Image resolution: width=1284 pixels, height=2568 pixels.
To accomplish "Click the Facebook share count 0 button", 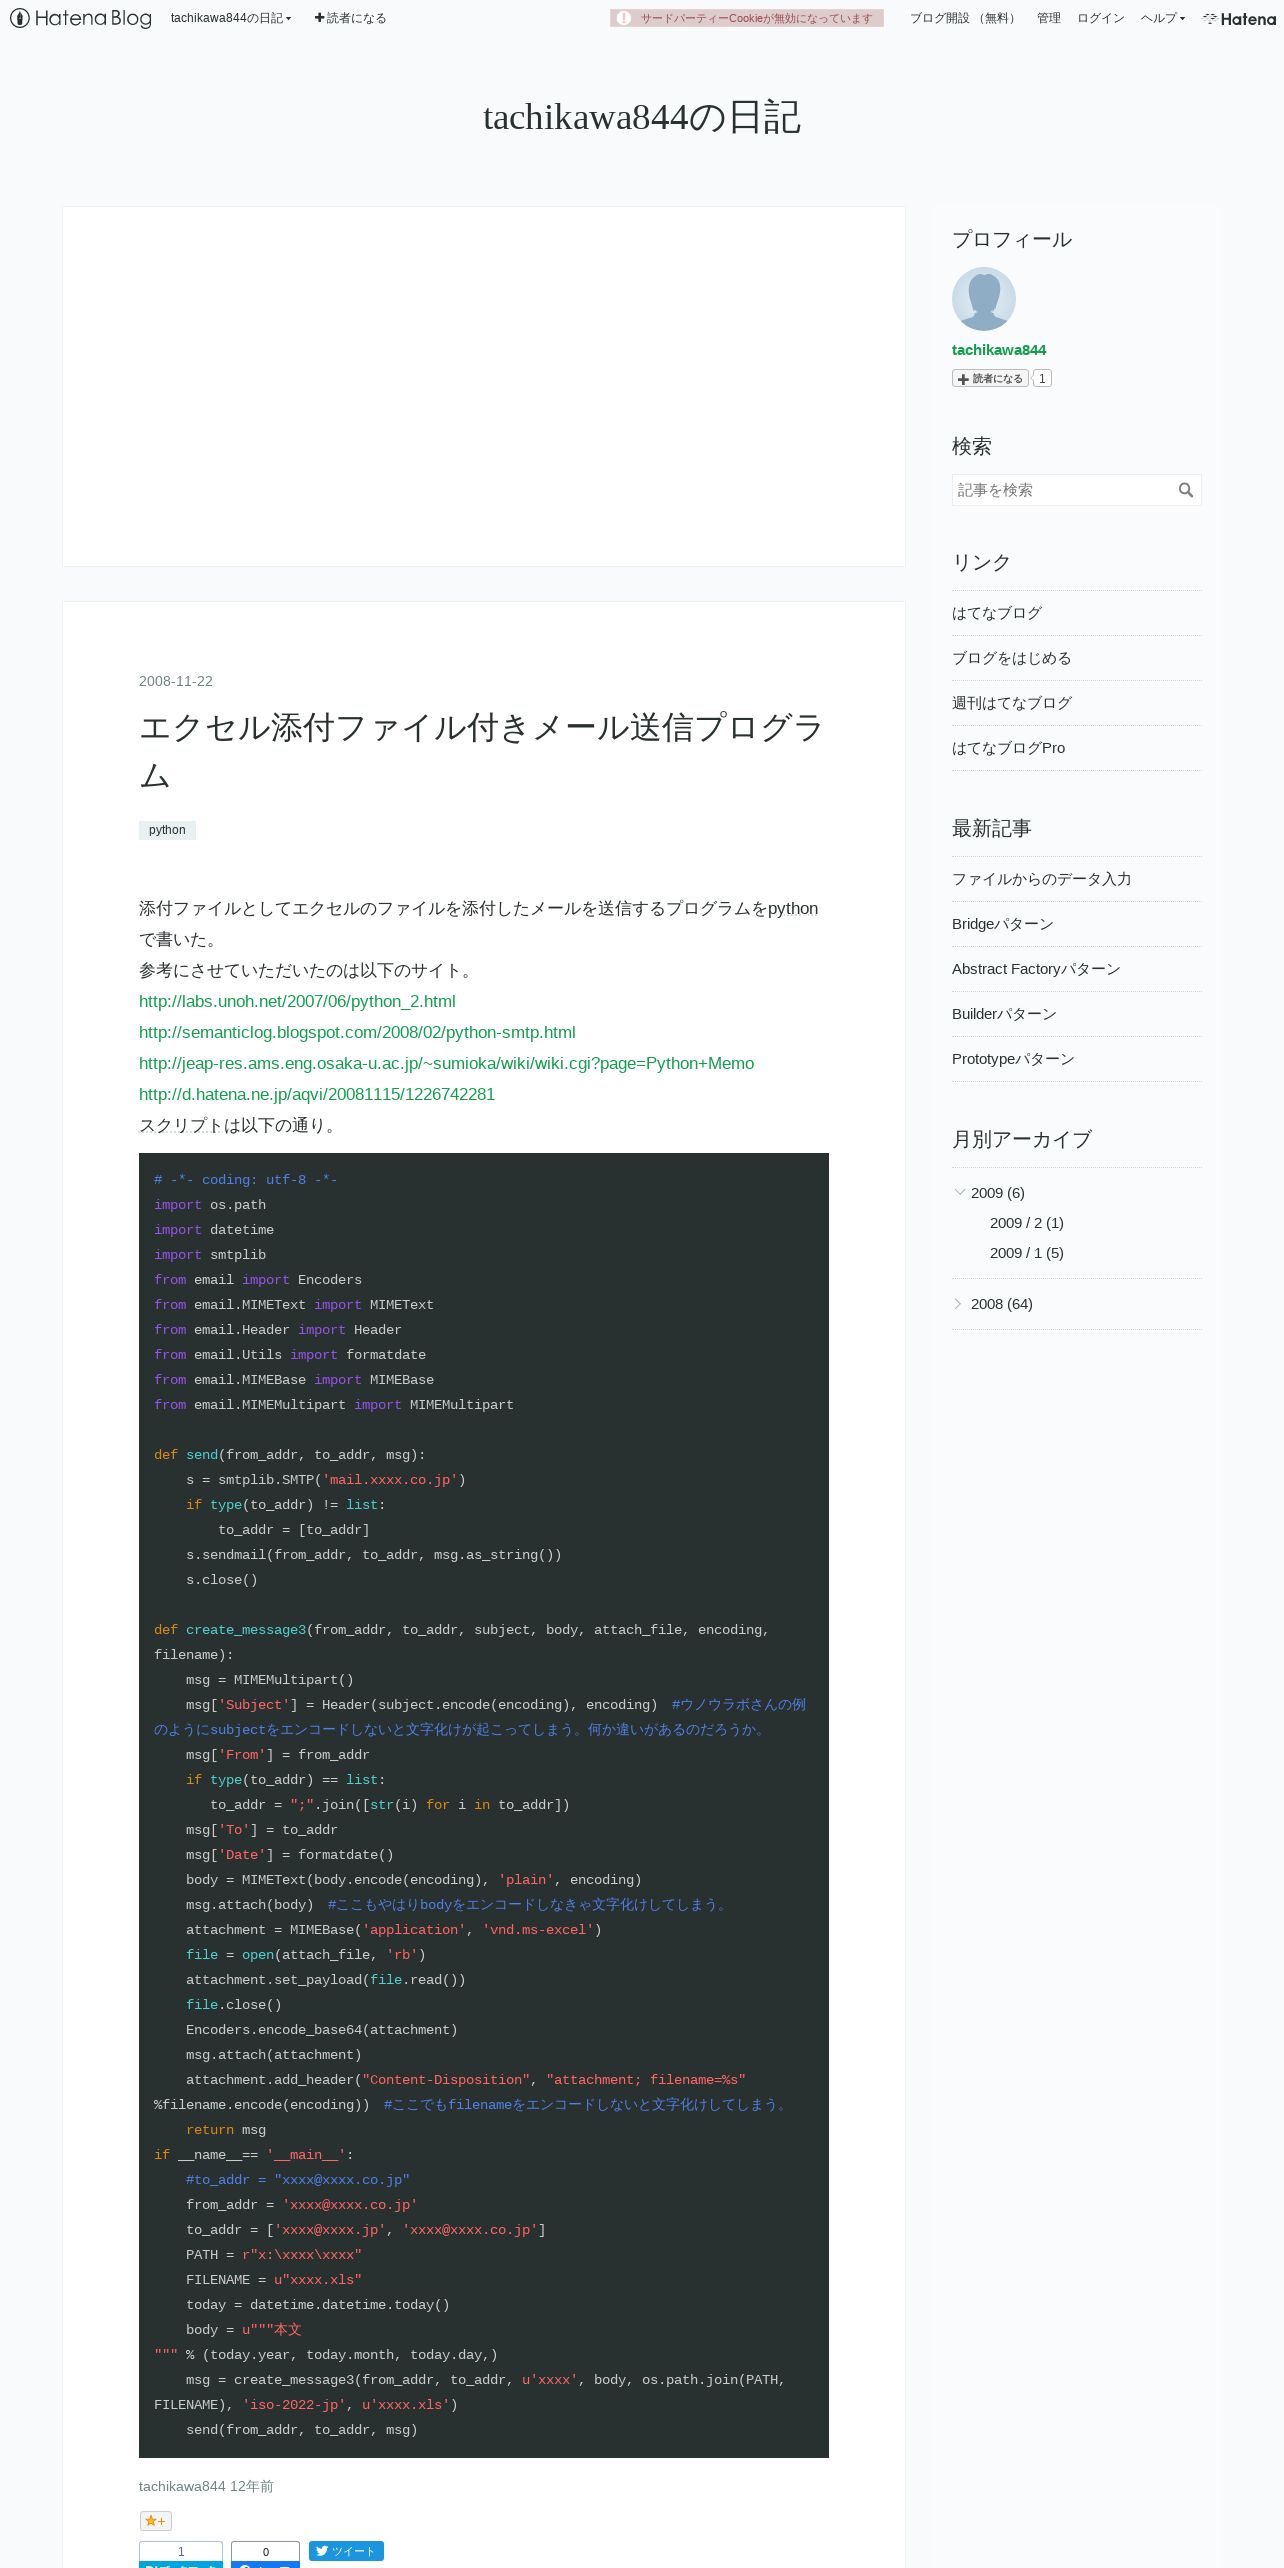I will point(265,2554).
